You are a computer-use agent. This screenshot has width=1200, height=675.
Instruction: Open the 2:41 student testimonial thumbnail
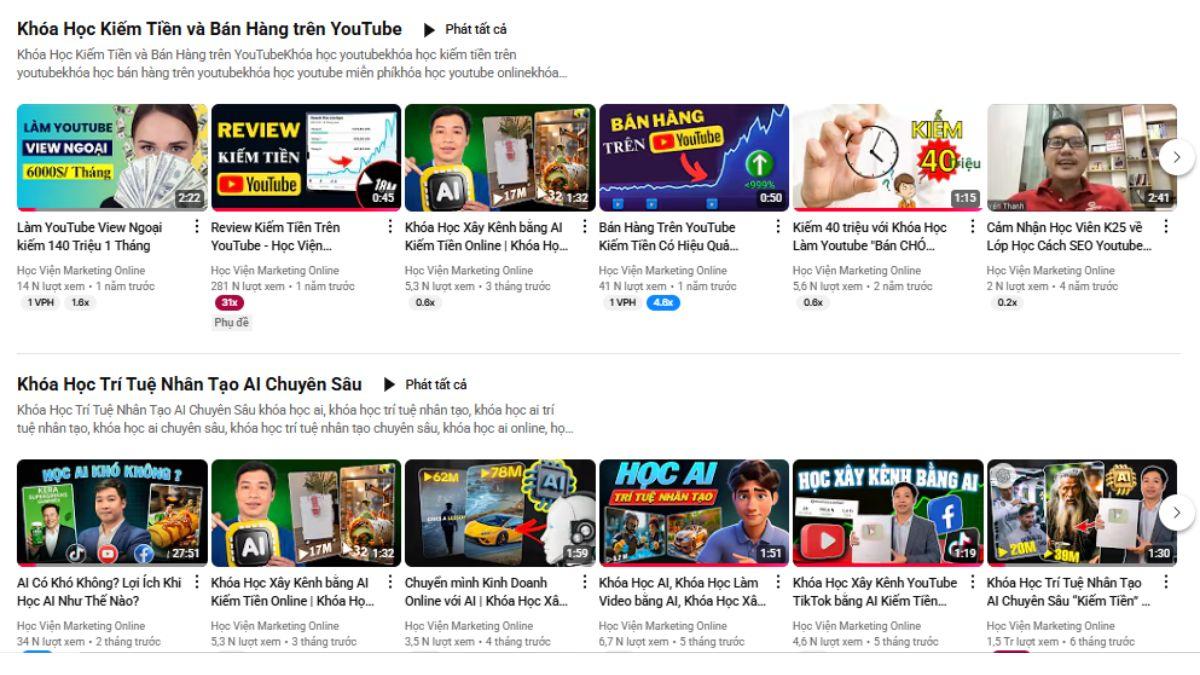coord(1082,157)
